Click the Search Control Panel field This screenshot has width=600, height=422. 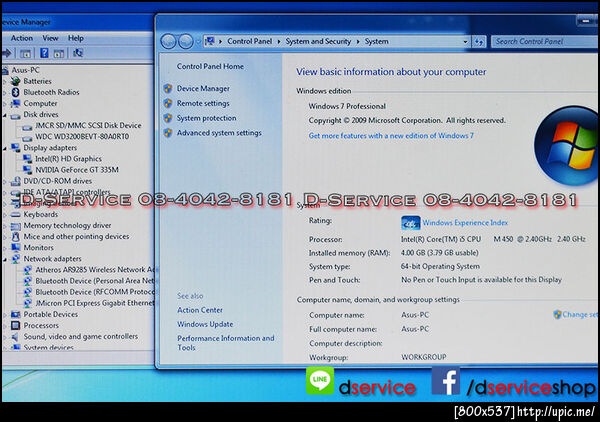point(545,41)
